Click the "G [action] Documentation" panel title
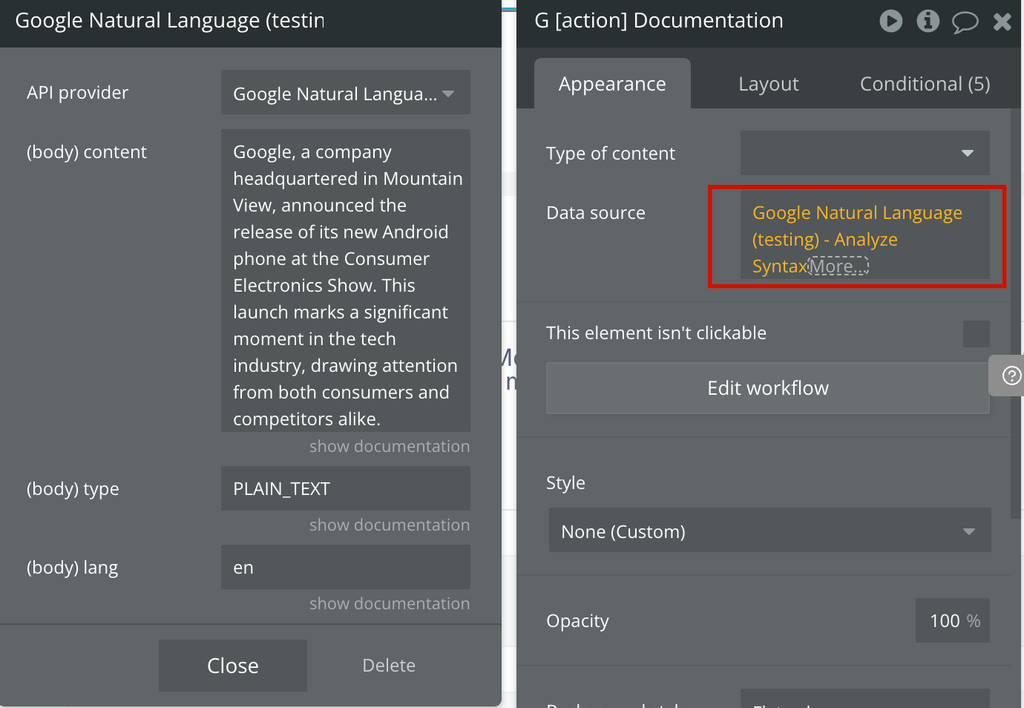Viewport: 1024px width, 708px height. 659,21
